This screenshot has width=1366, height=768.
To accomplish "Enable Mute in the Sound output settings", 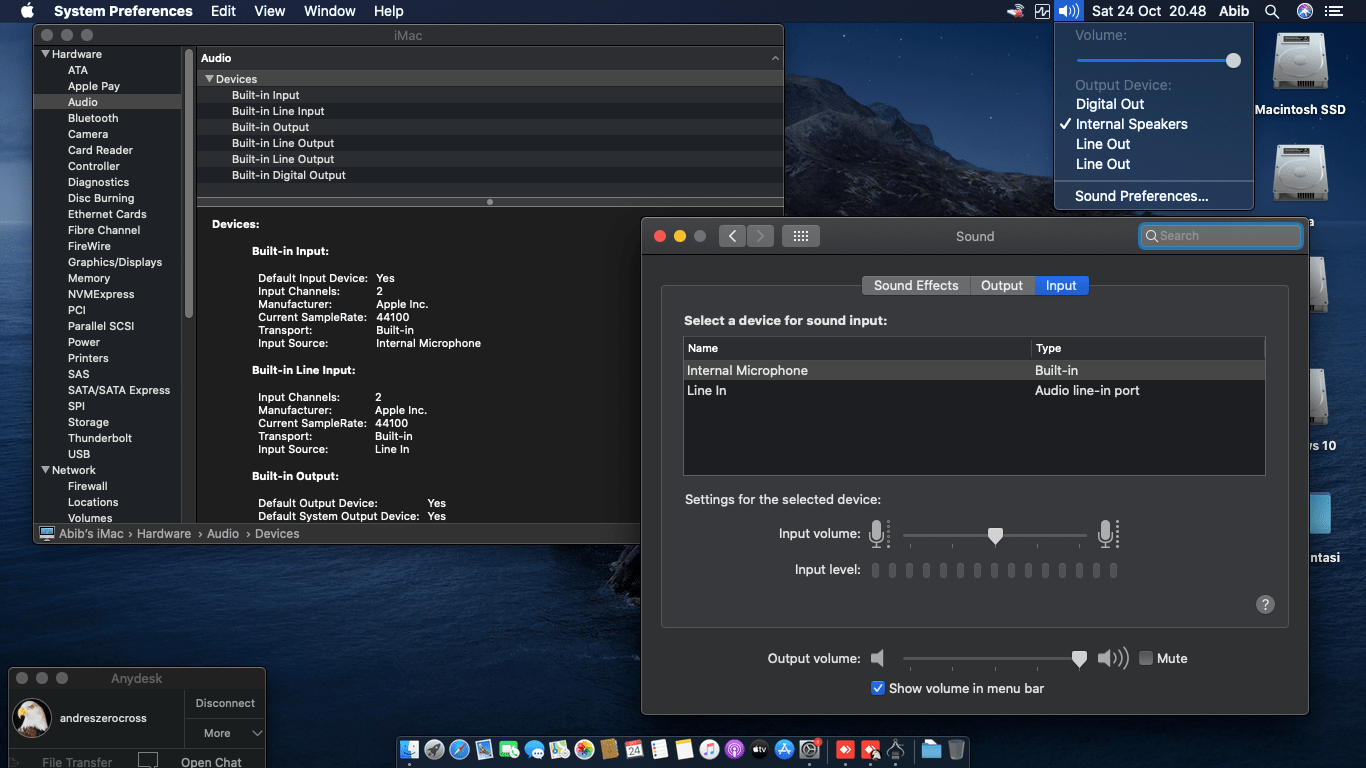I will click(1143, 658).
